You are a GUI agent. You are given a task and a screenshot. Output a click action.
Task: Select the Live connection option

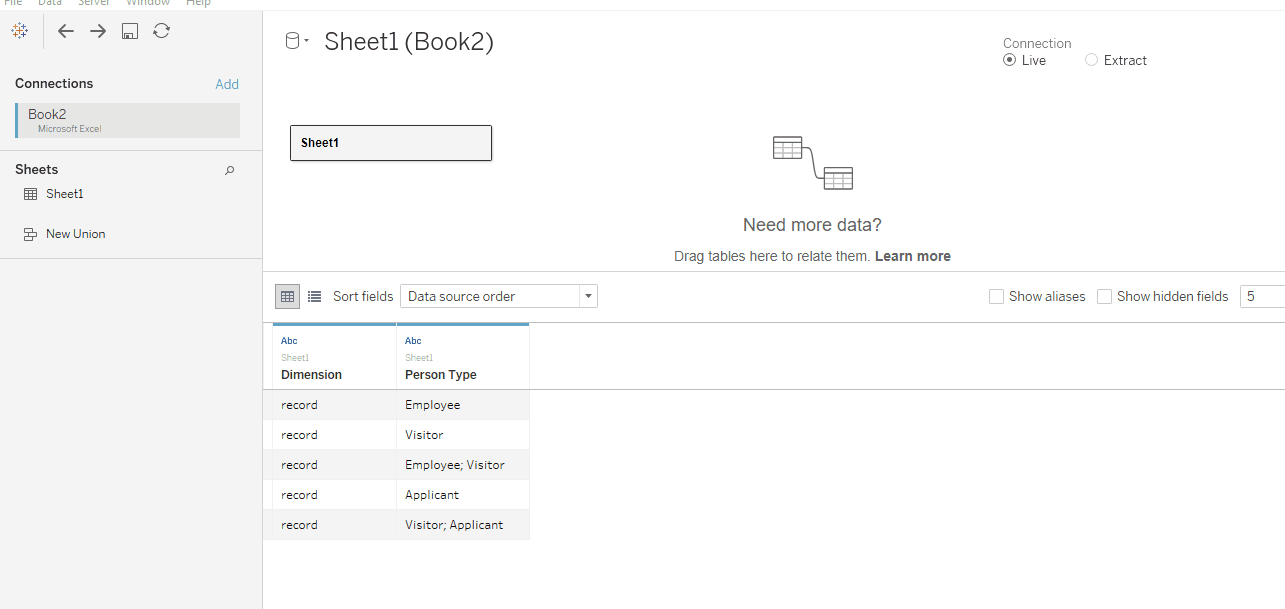[1010, 60]
